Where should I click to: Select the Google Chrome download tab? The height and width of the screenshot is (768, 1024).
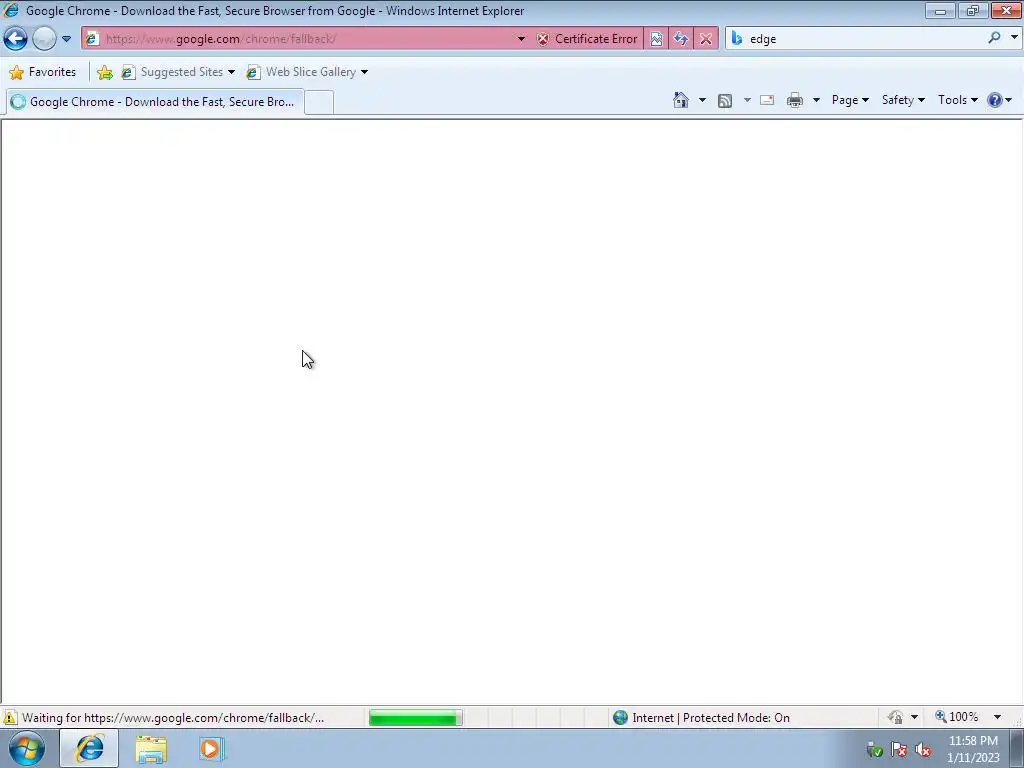point(155,102)
